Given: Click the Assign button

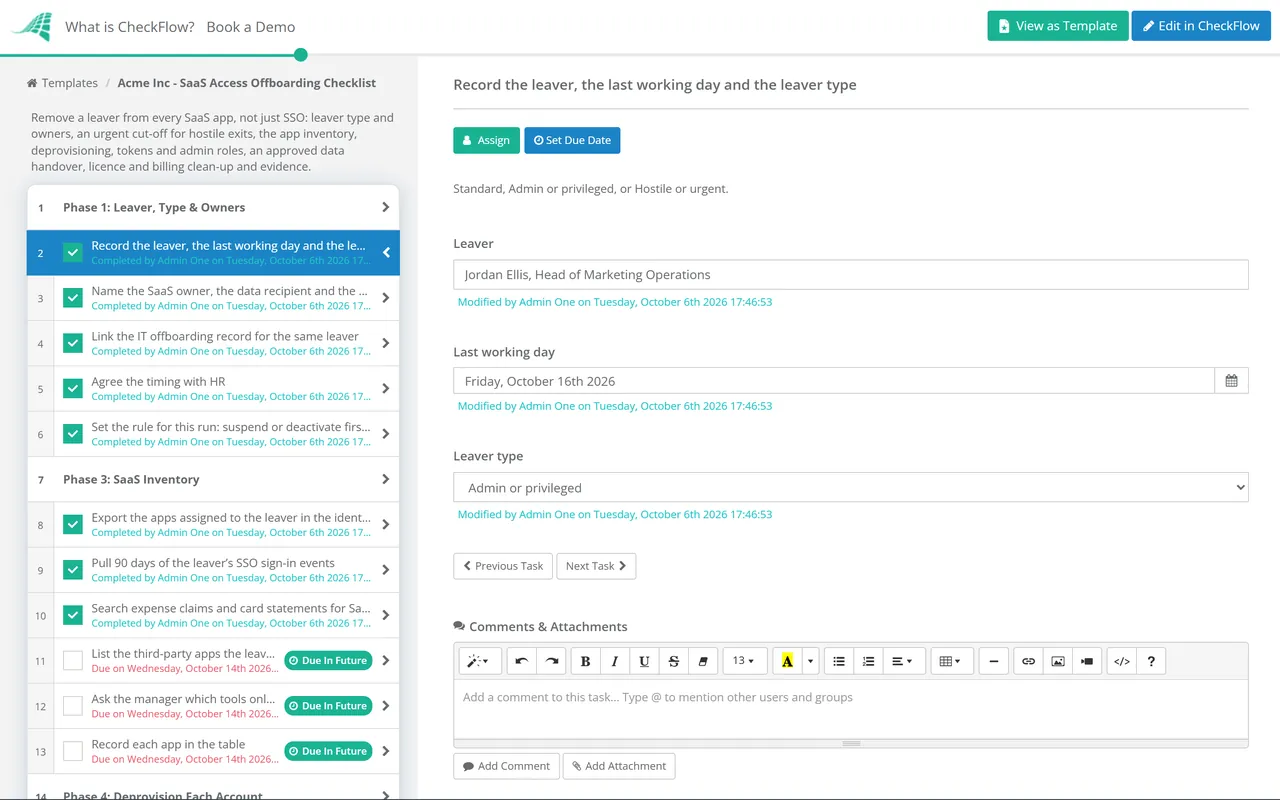Looking at the screenshot, I should (486, 140).
